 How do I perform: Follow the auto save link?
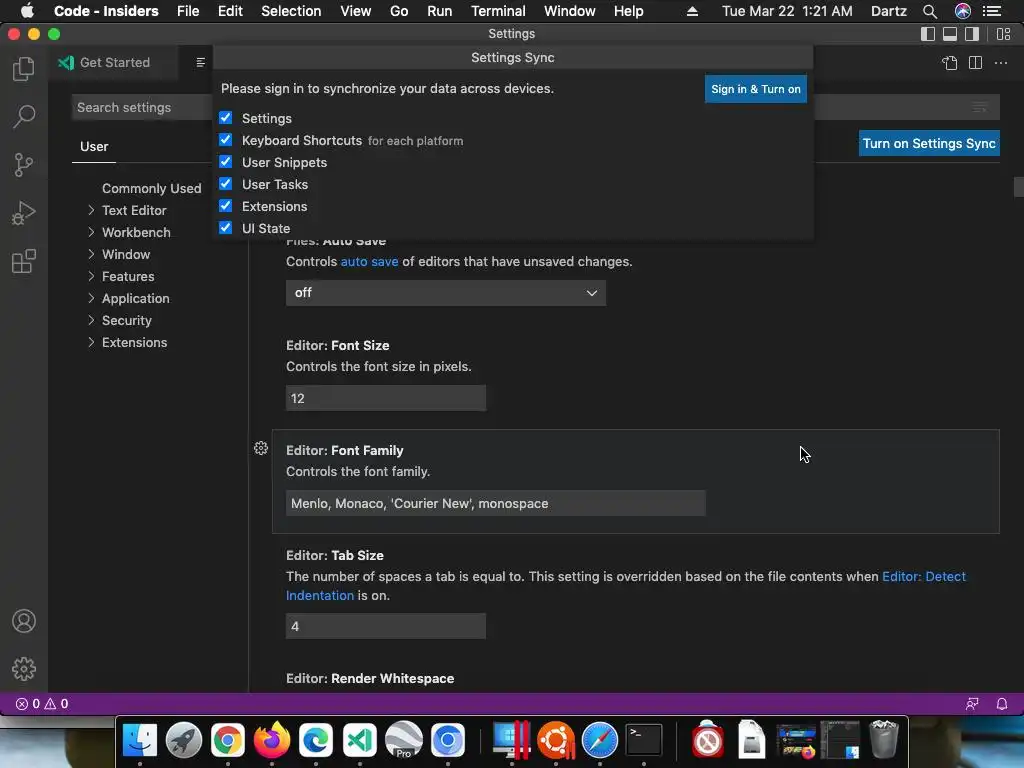(369, 261)
